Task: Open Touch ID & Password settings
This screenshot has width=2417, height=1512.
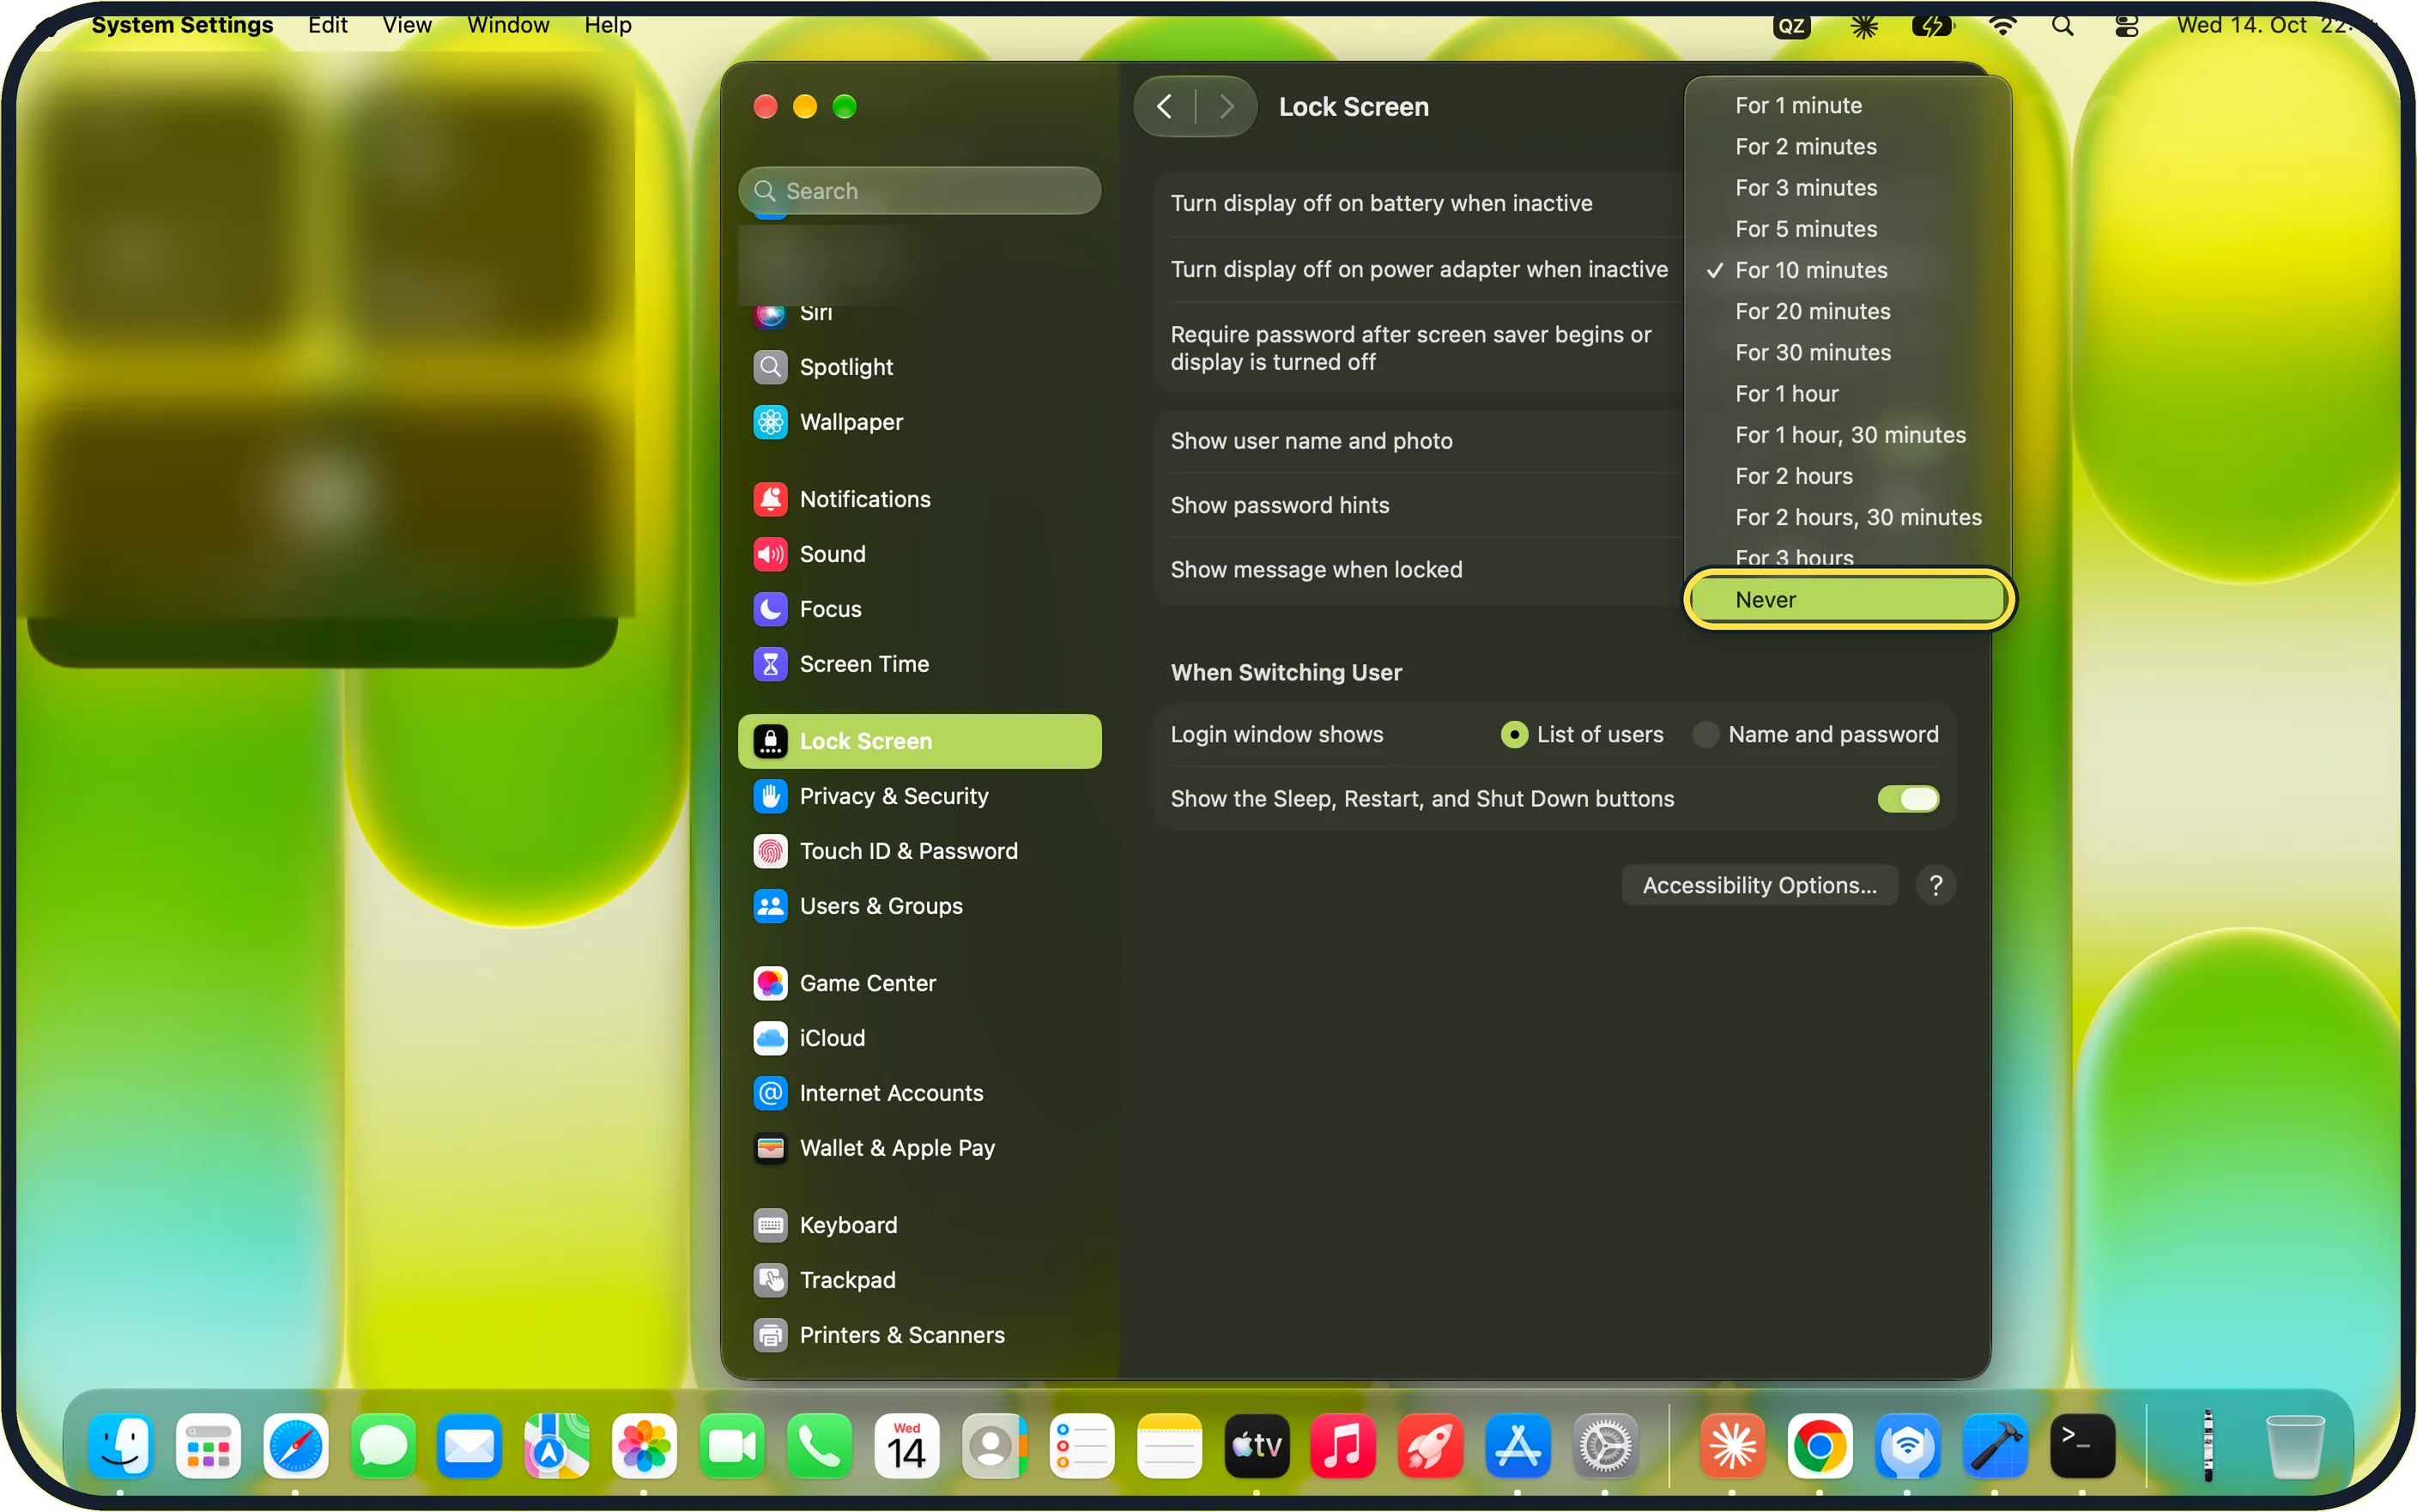Action: pyautogui.click(x=919, y=851)
